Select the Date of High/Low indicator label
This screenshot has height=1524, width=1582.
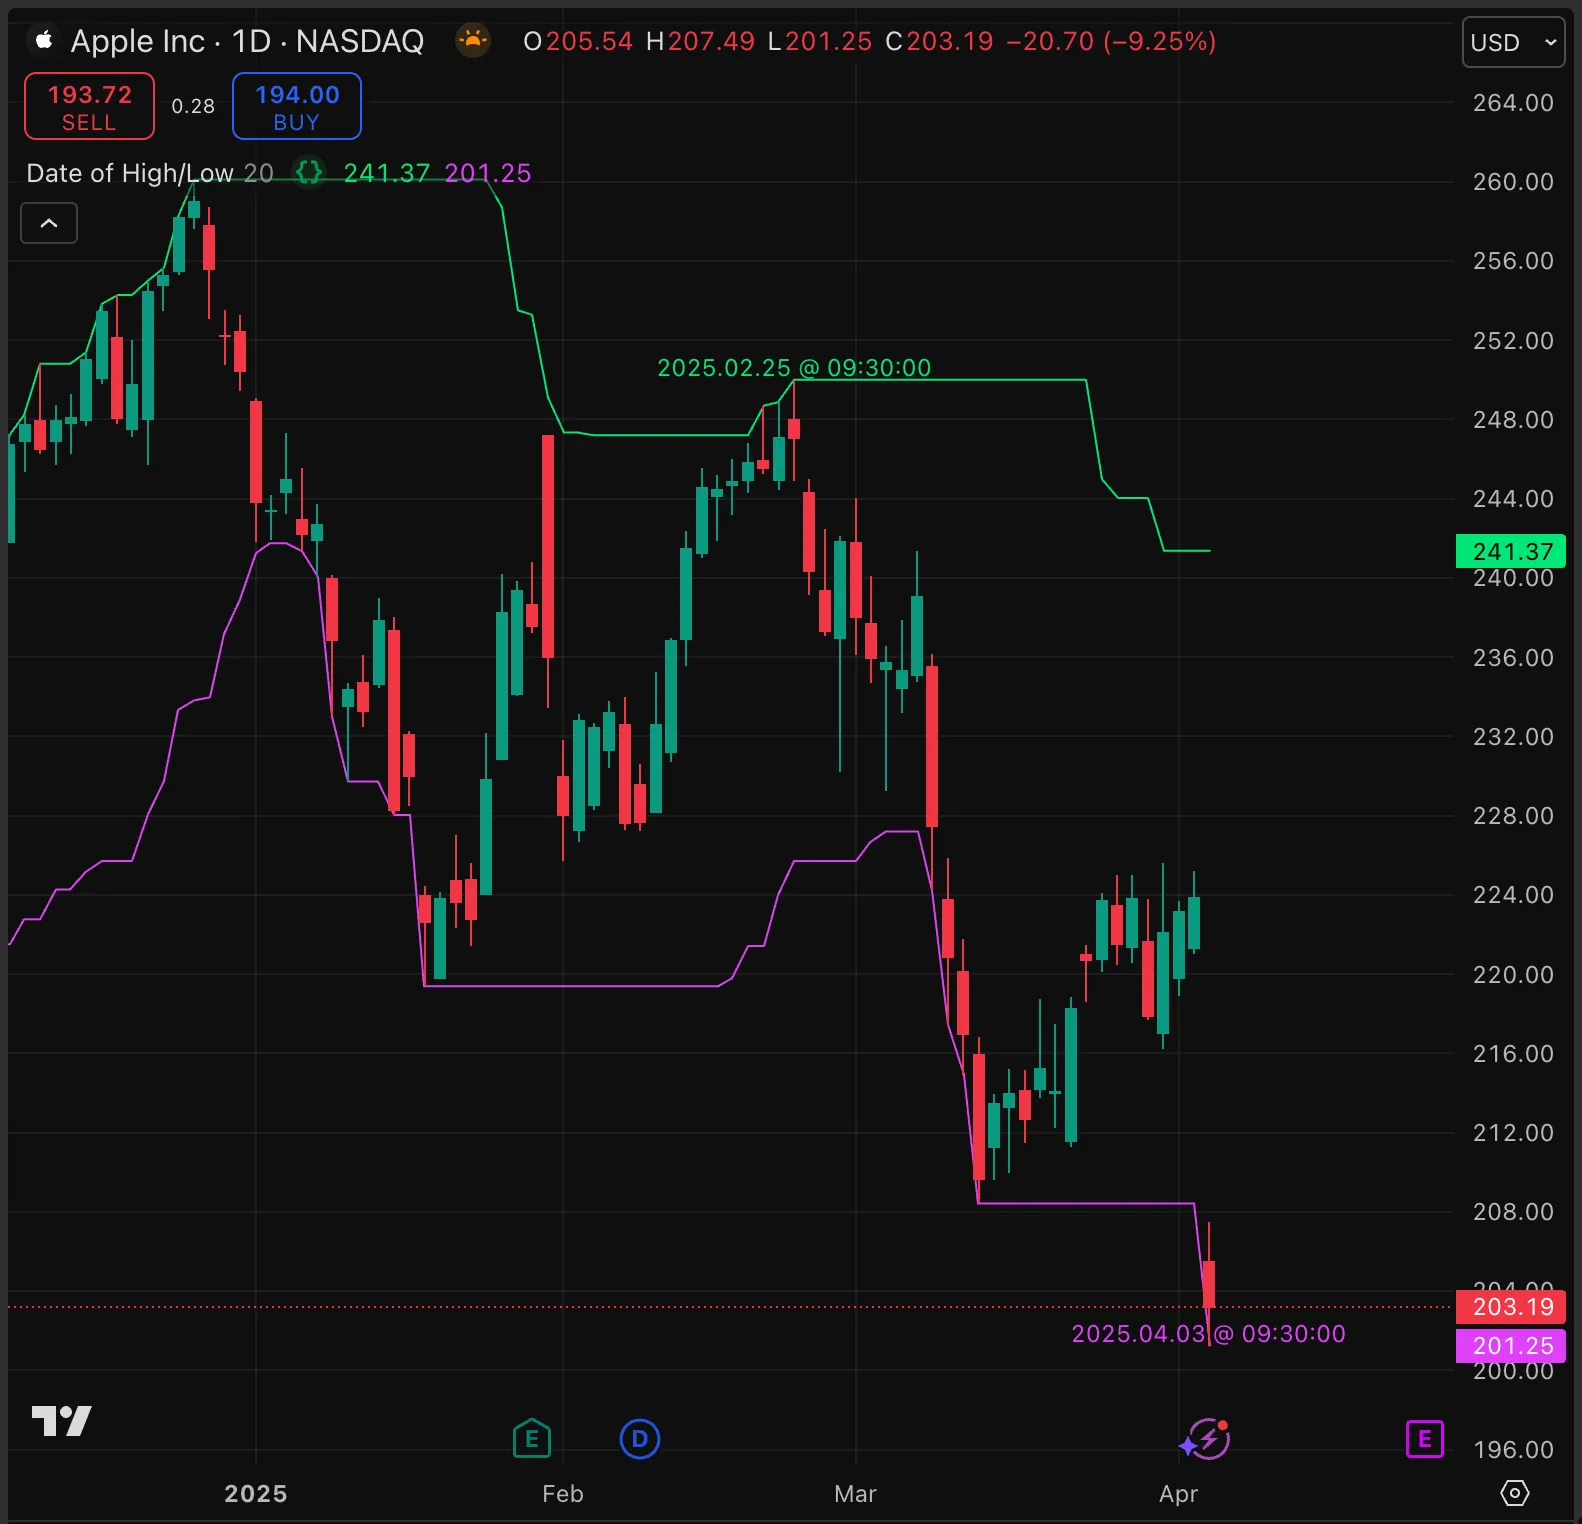(129, 173)
